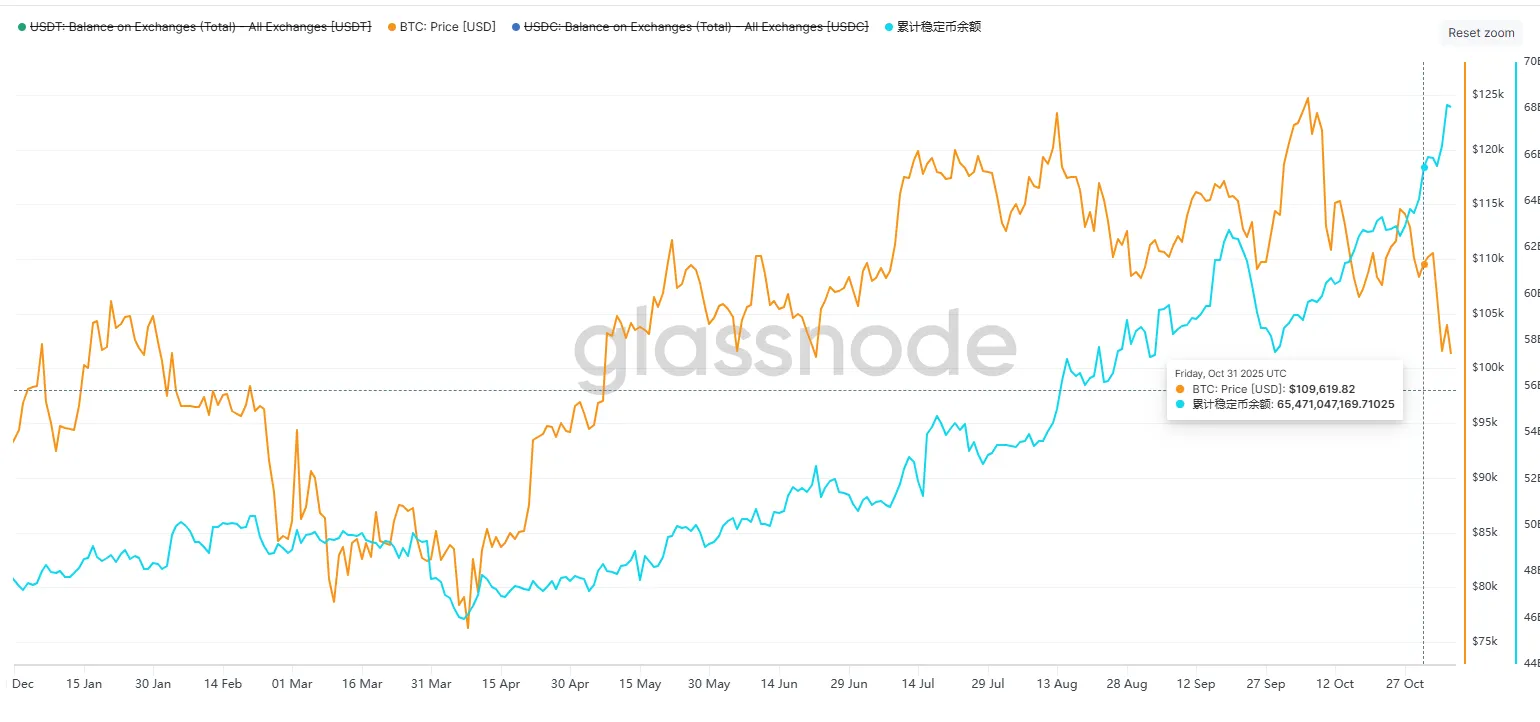Click the orange hover marker on BTC line
The height and width of the screenshot is (722, 1540).
pyautogui.click(x=1424, y=265)
